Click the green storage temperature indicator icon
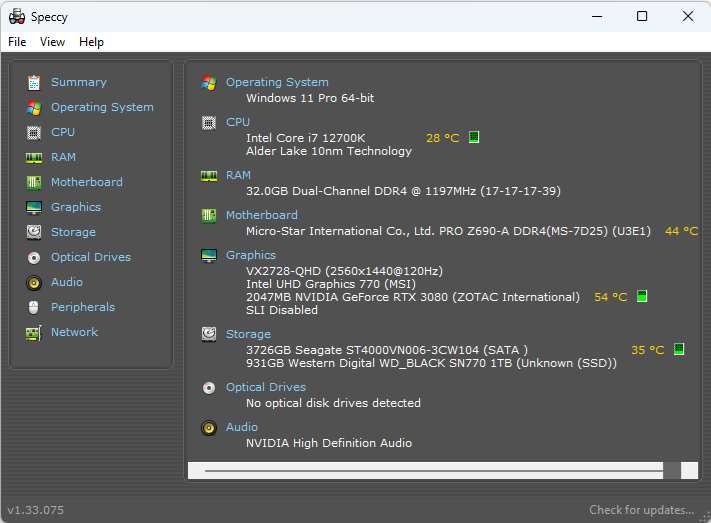The height and width of the screenshot is (523, 711). (x=679, y=349)
